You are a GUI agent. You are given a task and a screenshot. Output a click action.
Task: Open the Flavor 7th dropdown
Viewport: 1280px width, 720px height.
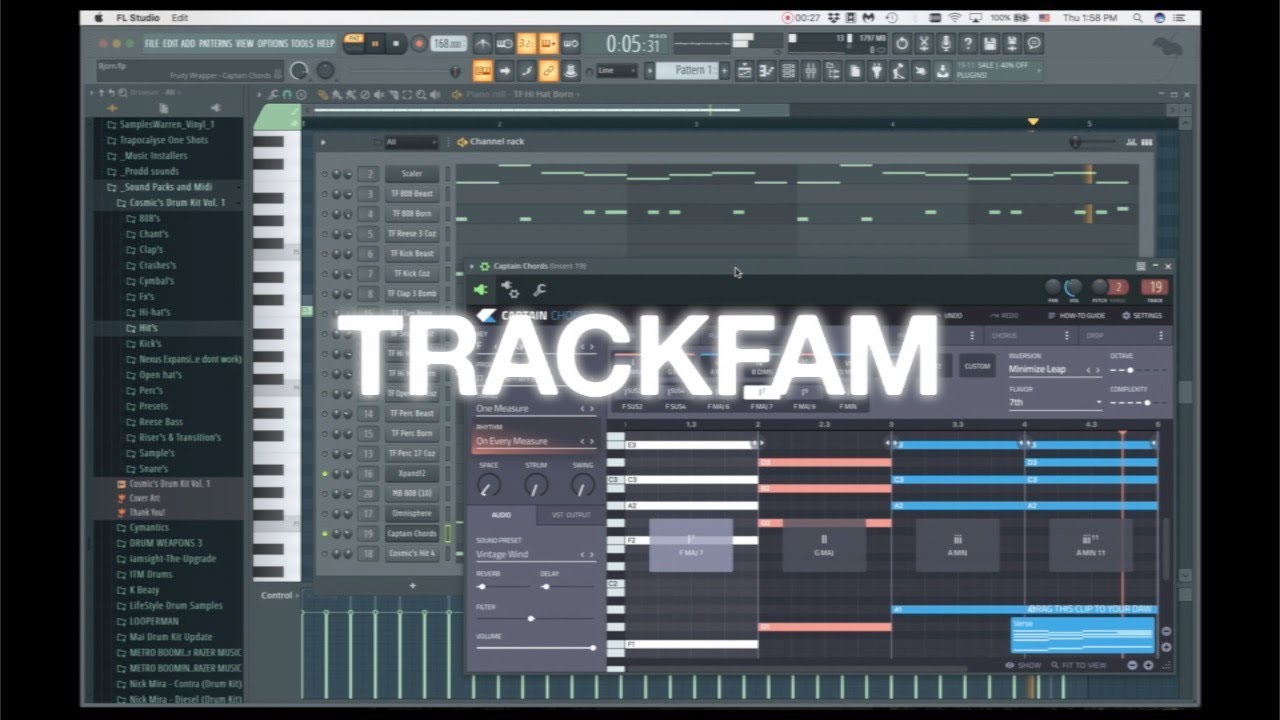coord(1055,402)
